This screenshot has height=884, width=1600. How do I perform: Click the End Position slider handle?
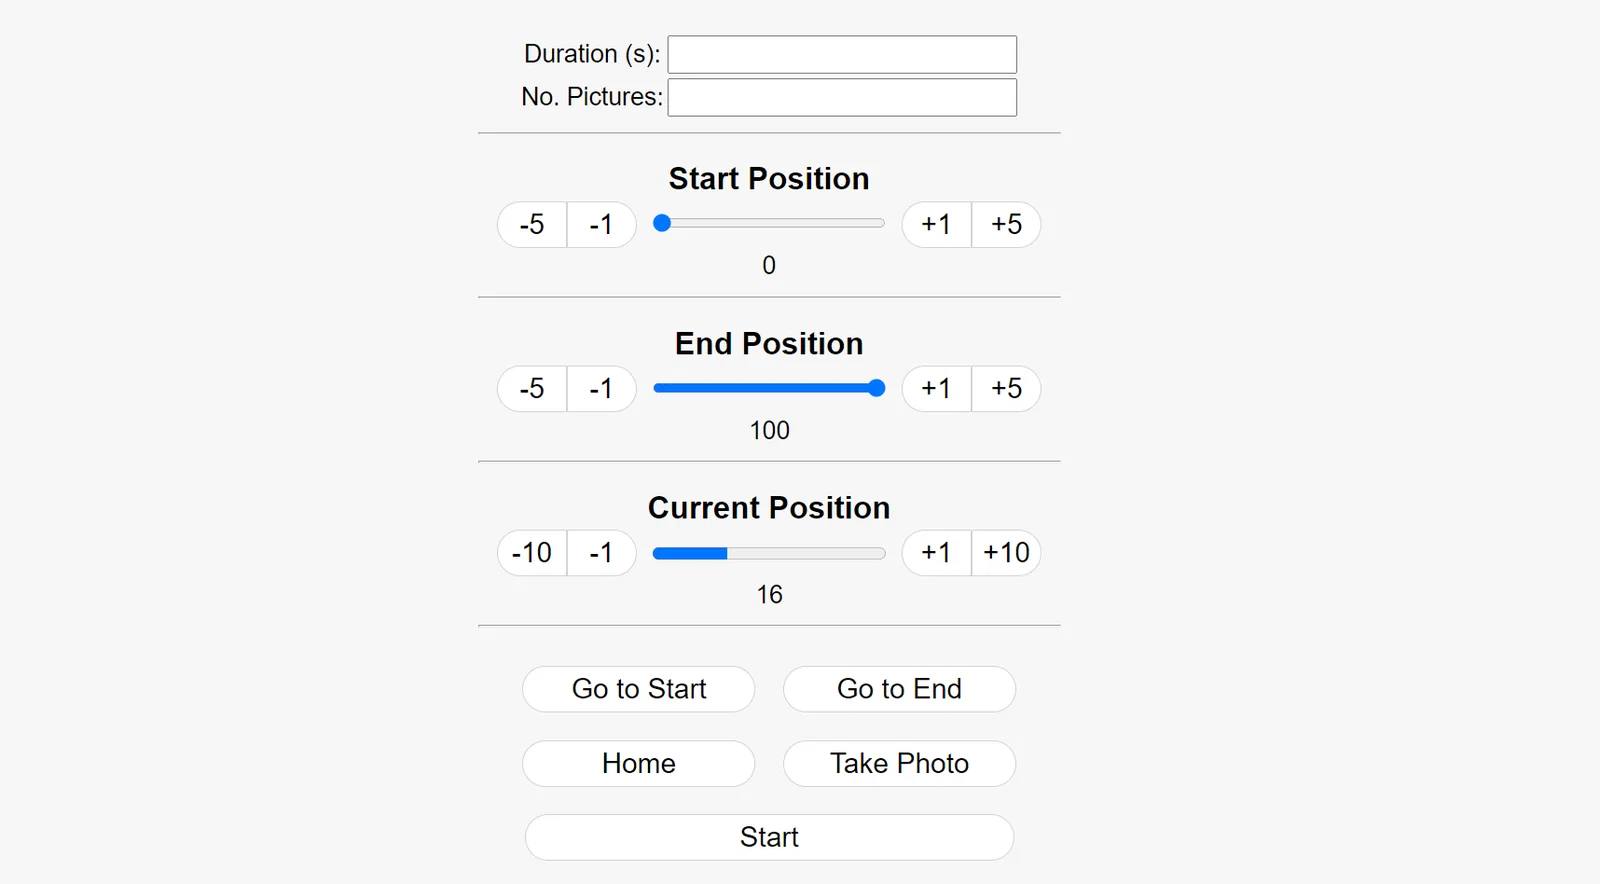click(876, 388)
